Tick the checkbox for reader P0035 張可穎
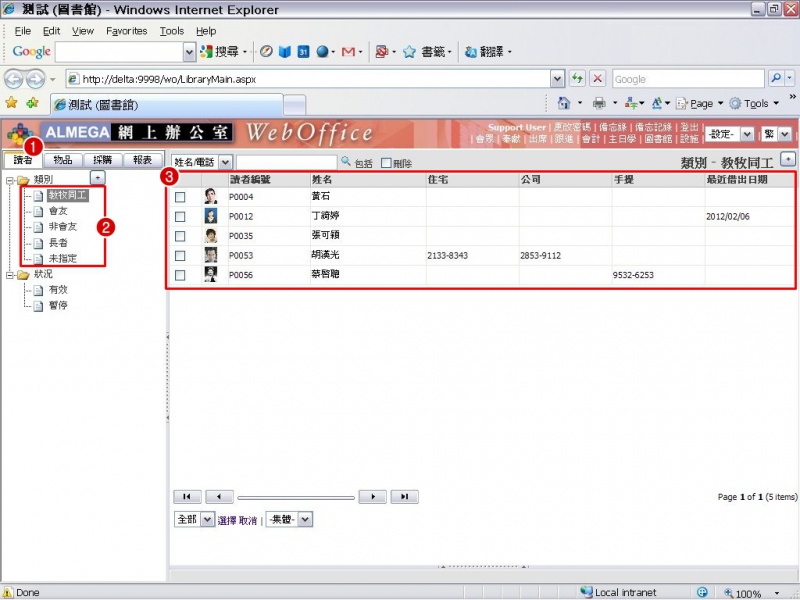The image size is (800, 600). pyautogui.click(x=180, y=236)
